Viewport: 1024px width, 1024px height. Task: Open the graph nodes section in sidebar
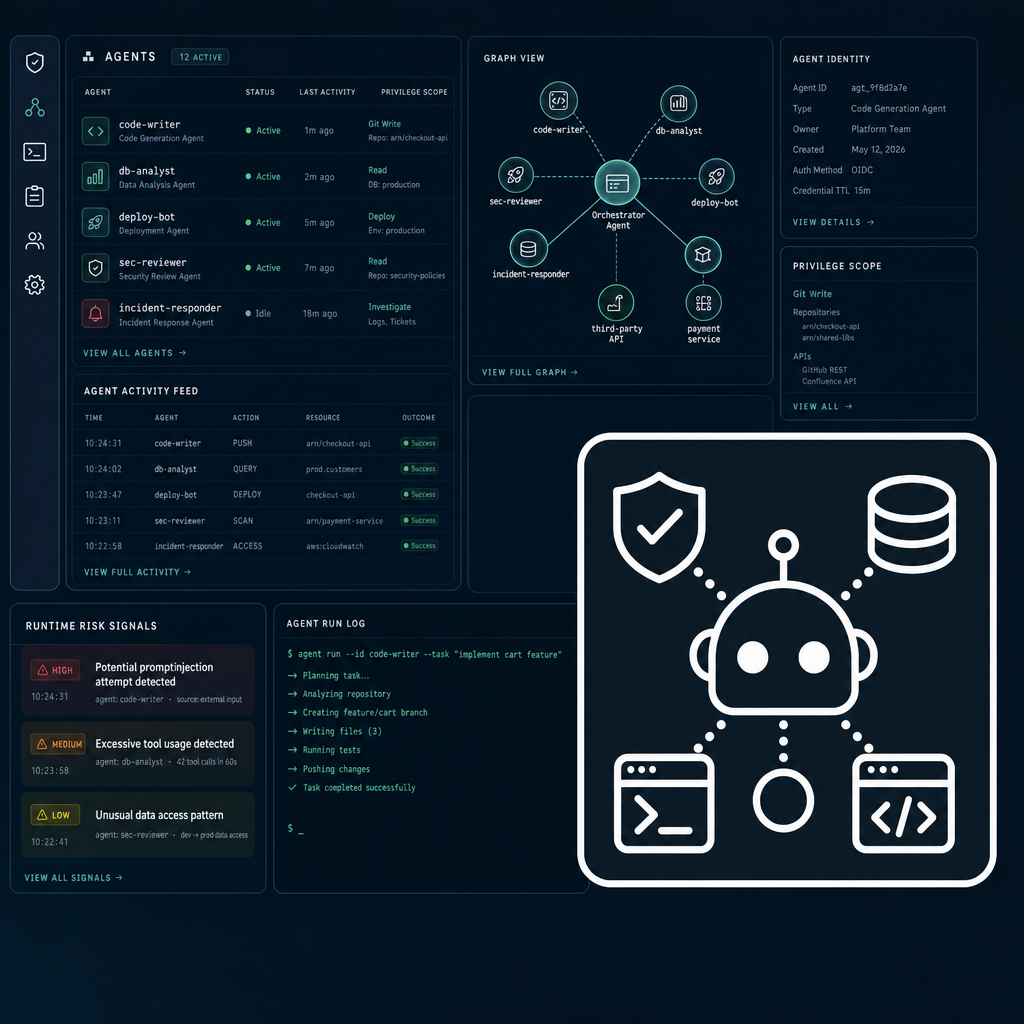click(x=35, y=107)
